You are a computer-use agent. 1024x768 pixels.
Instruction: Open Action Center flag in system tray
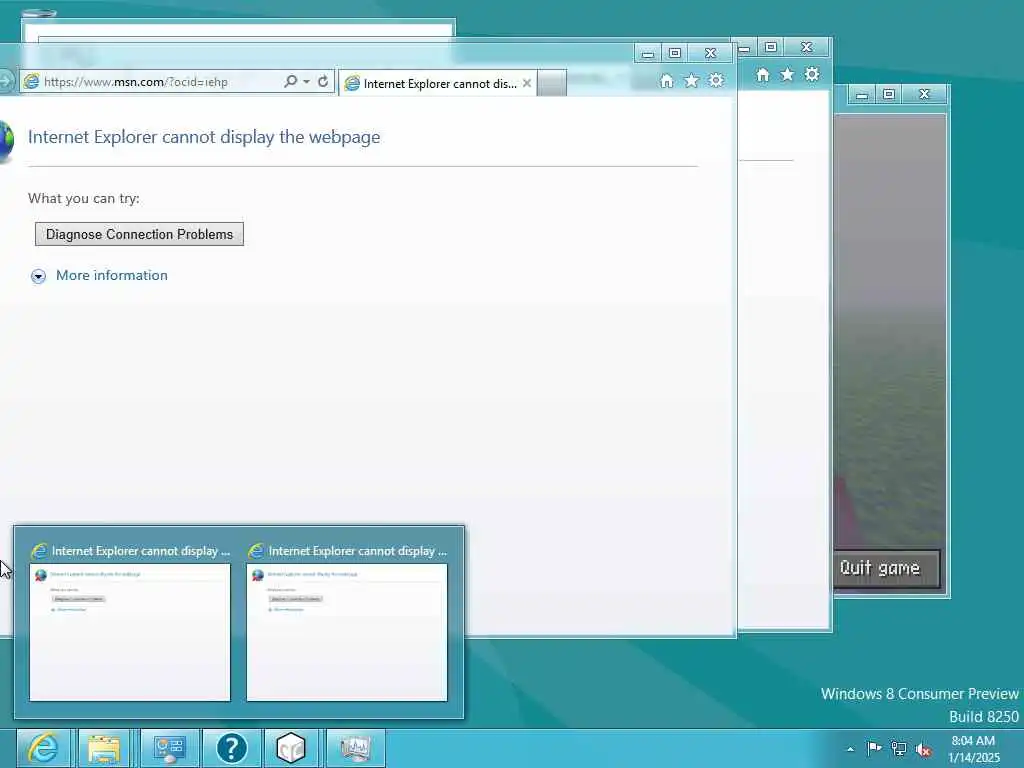pyautogui.click(x=874, y=748)
